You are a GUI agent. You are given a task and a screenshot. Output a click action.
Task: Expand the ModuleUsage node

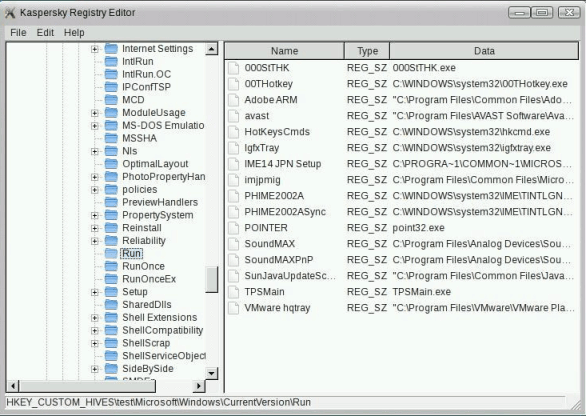(95, 113)
